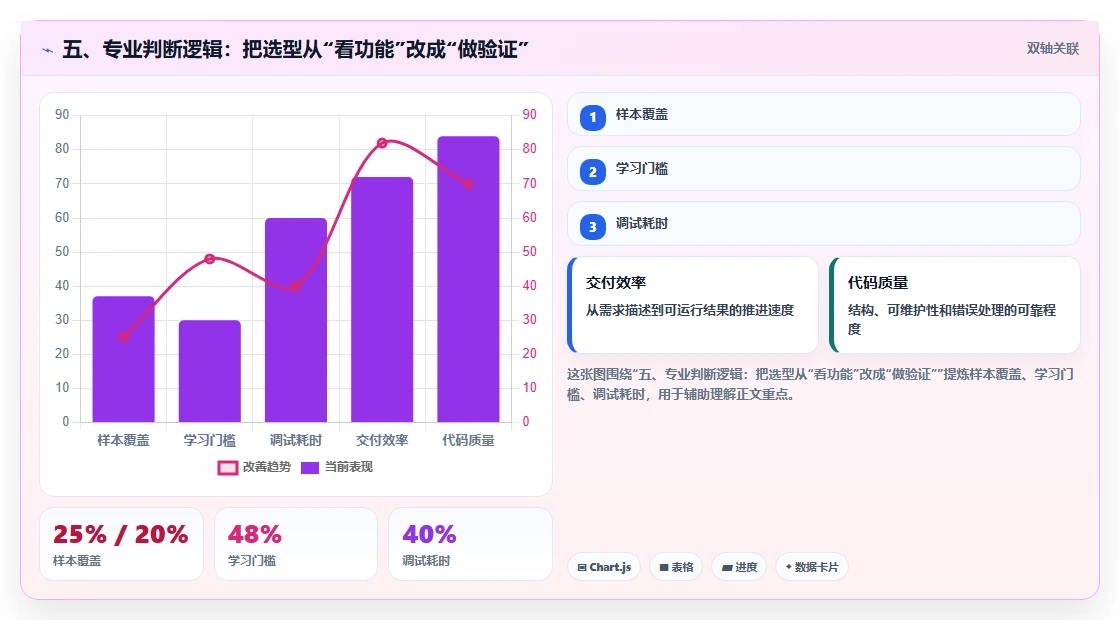Click the trend line point above 学习门槛
This screenshot has width=1120, height=620.
click(210, 259)
